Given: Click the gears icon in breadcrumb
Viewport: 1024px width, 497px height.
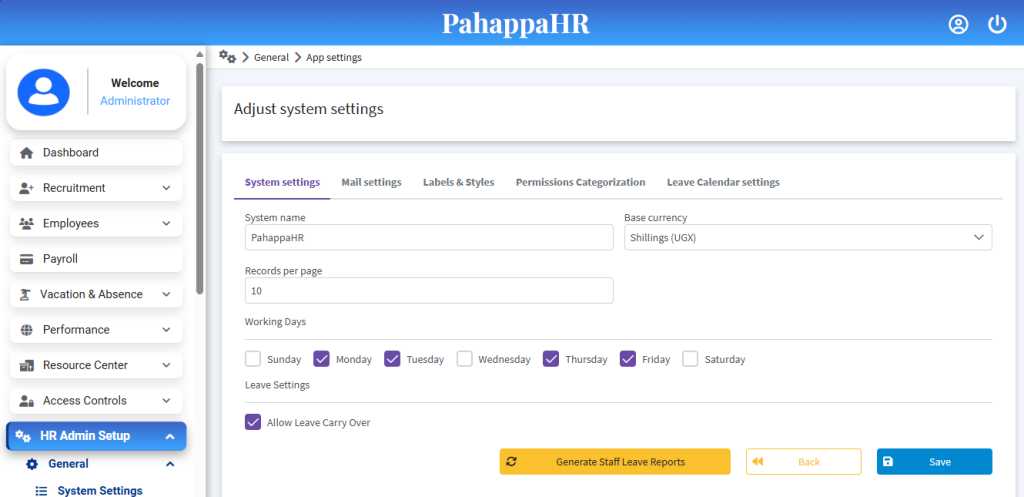Looking at the screenshot, I should click(x=227, y=57).
